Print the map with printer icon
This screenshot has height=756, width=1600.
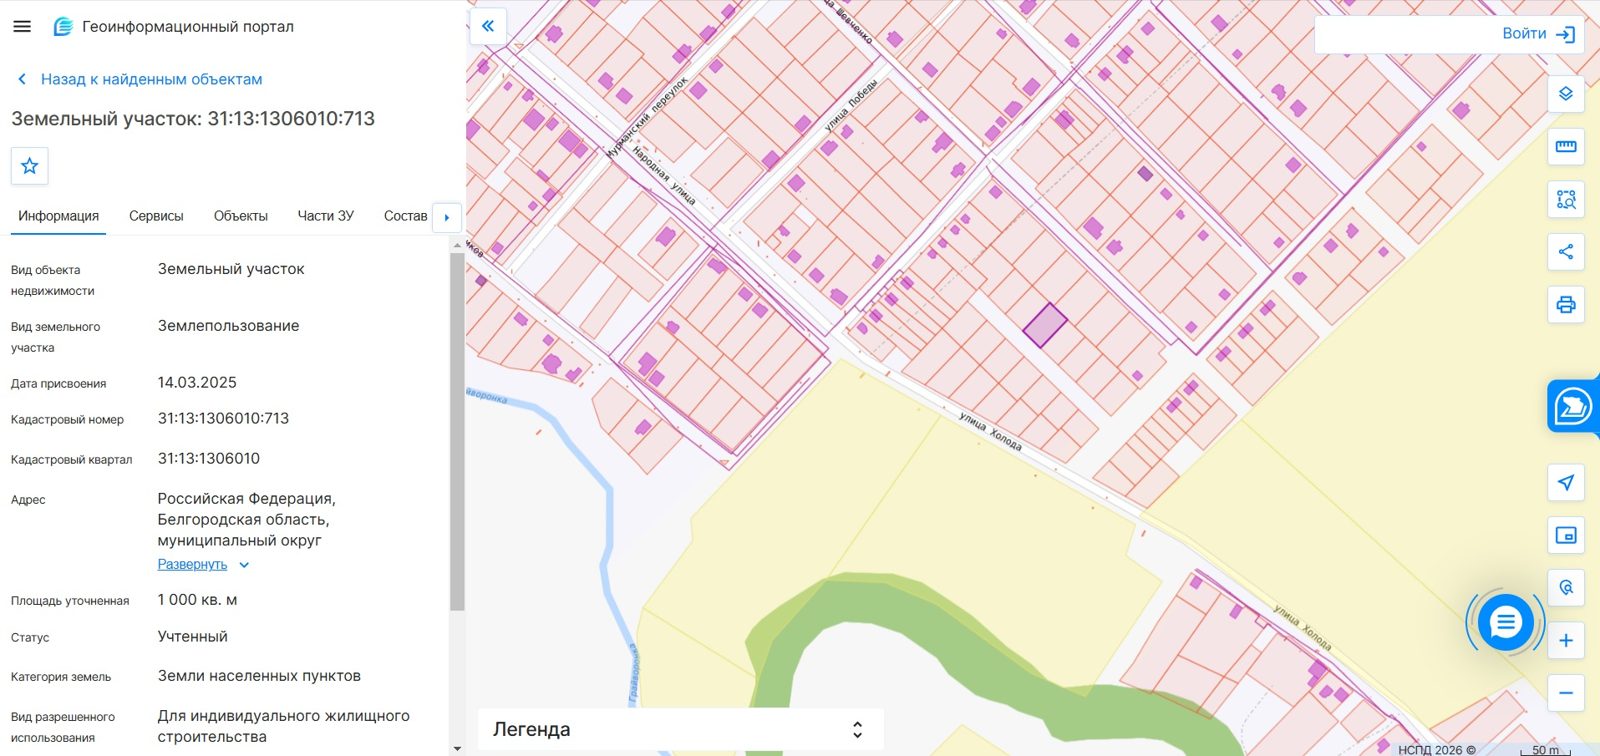pos(1566,304)
